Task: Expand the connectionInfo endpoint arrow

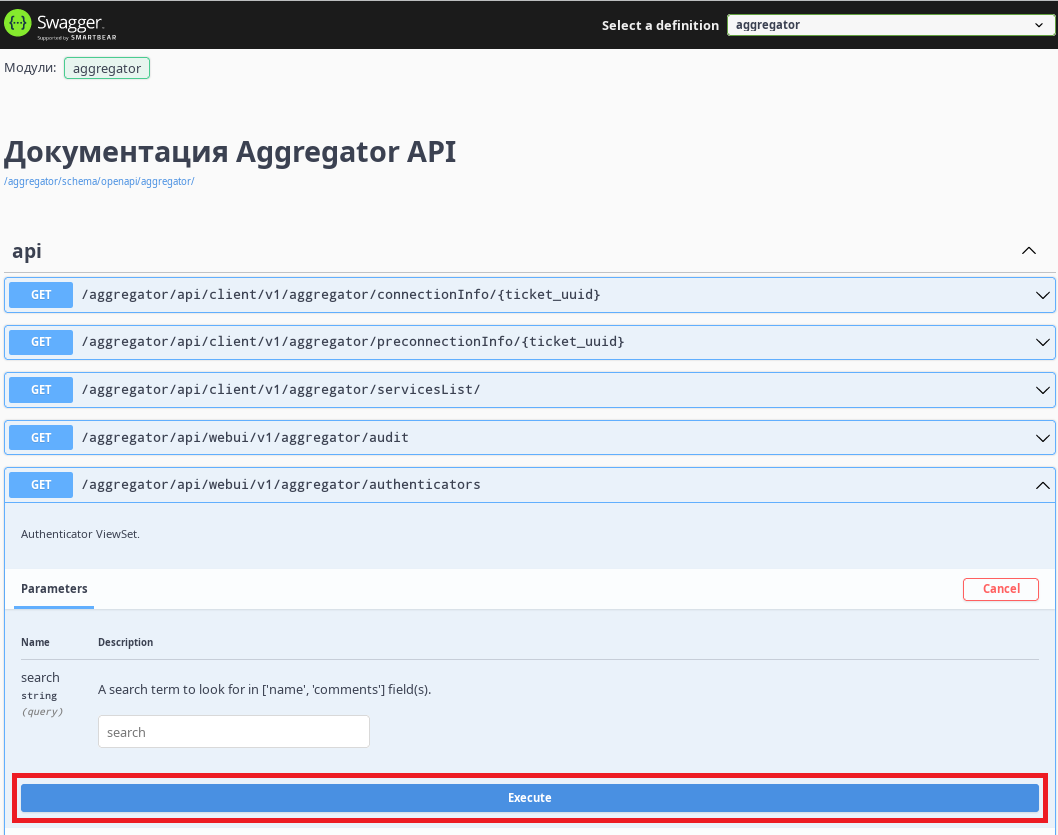Action: [1043, 295]
